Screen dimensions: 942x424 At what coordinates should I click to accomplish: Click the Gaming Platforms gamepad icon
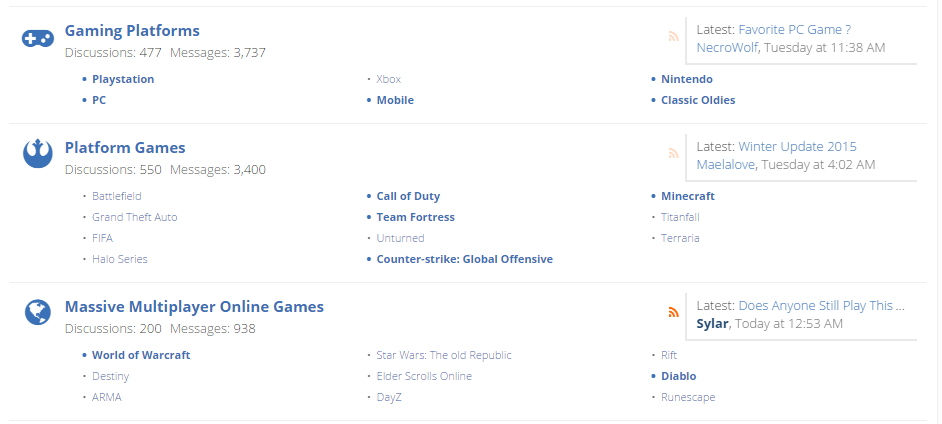click(38, 39)
